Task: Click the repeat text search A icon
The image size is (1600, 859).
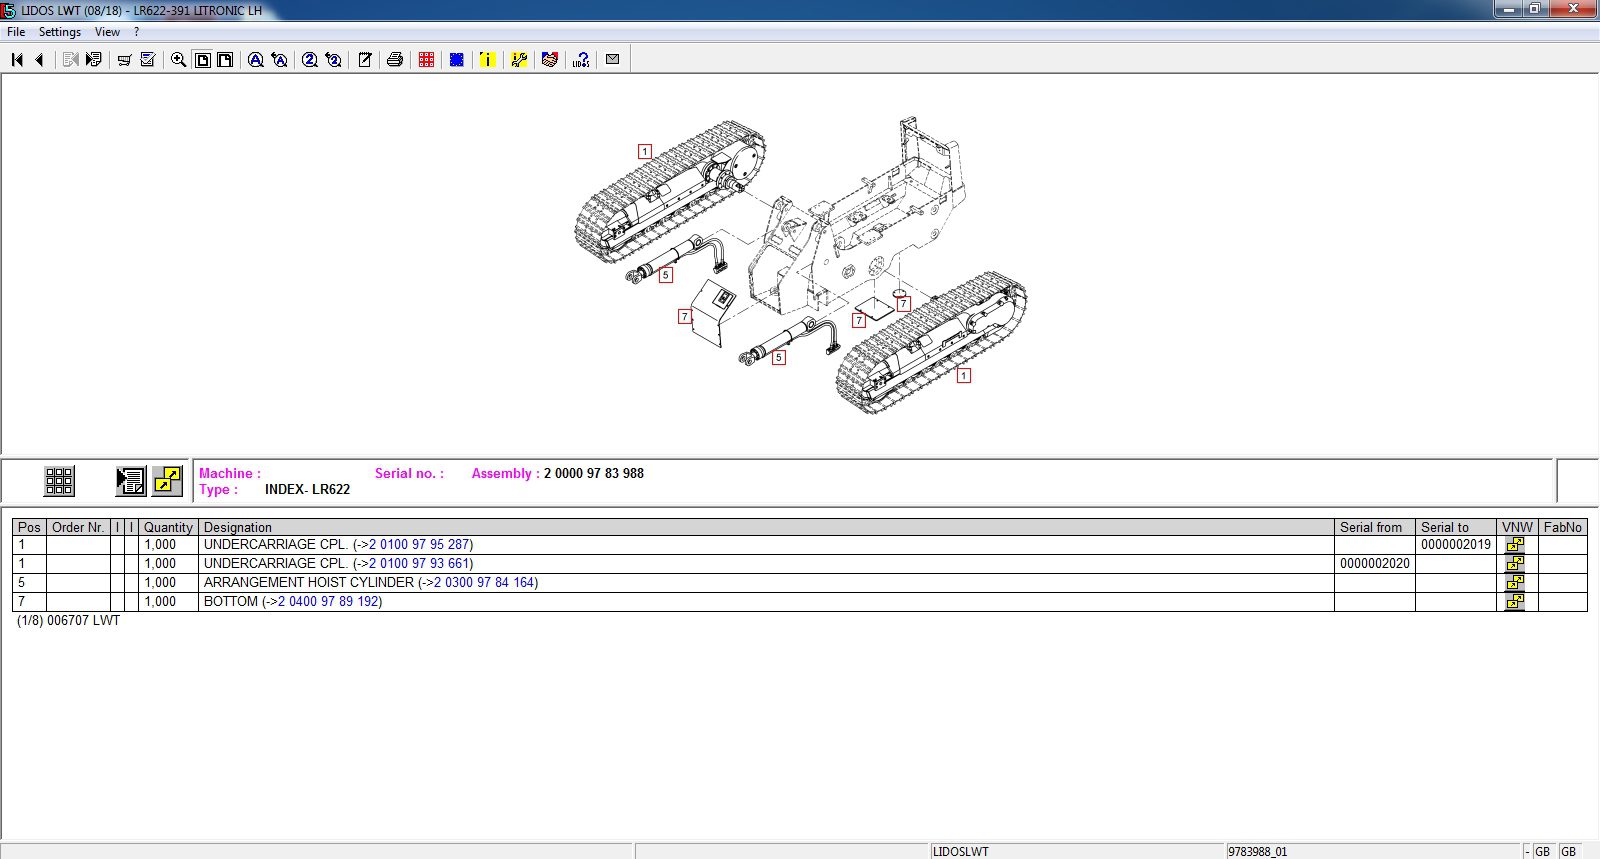Action: point(280,60)
